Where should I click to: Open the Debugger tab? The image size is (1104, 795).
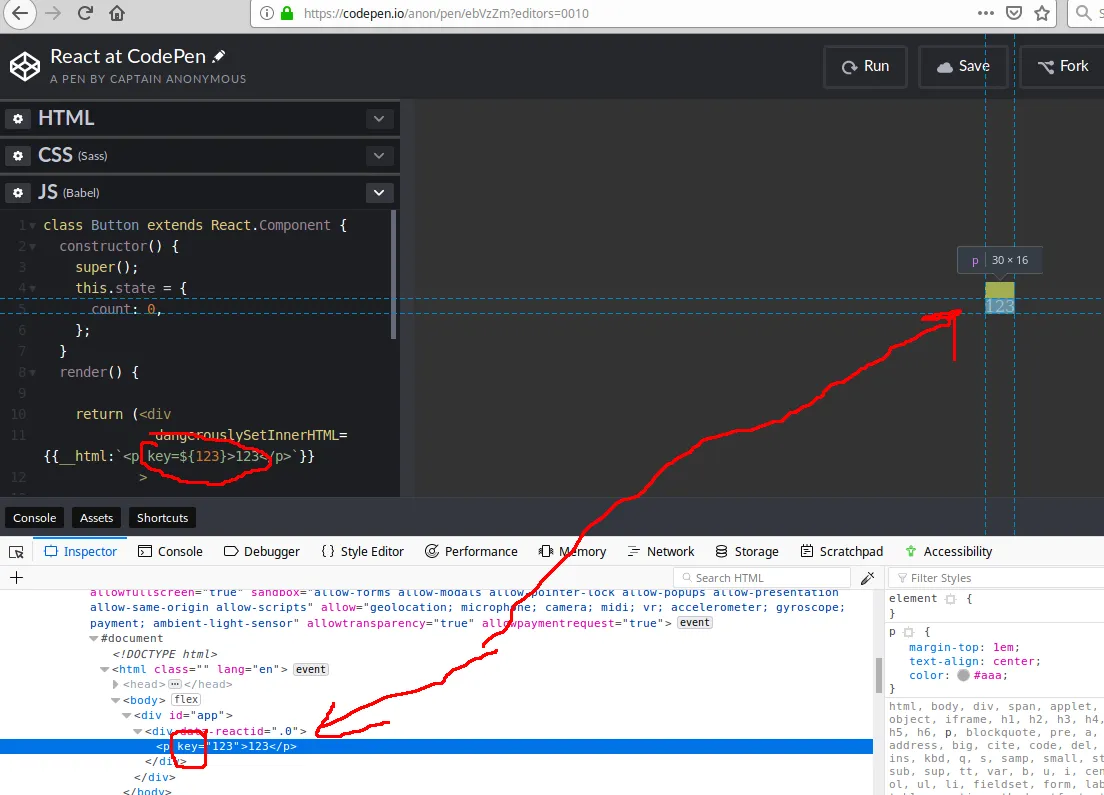click(x=261, y=551)
